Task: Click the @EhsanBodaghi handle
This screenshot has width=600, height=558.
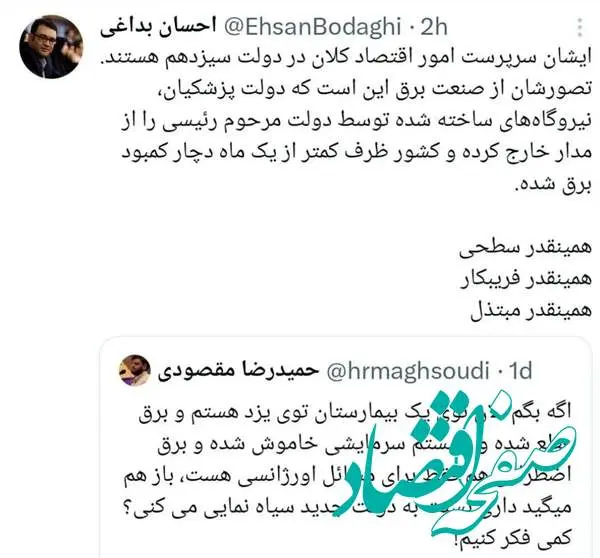Action: [312, 28]
